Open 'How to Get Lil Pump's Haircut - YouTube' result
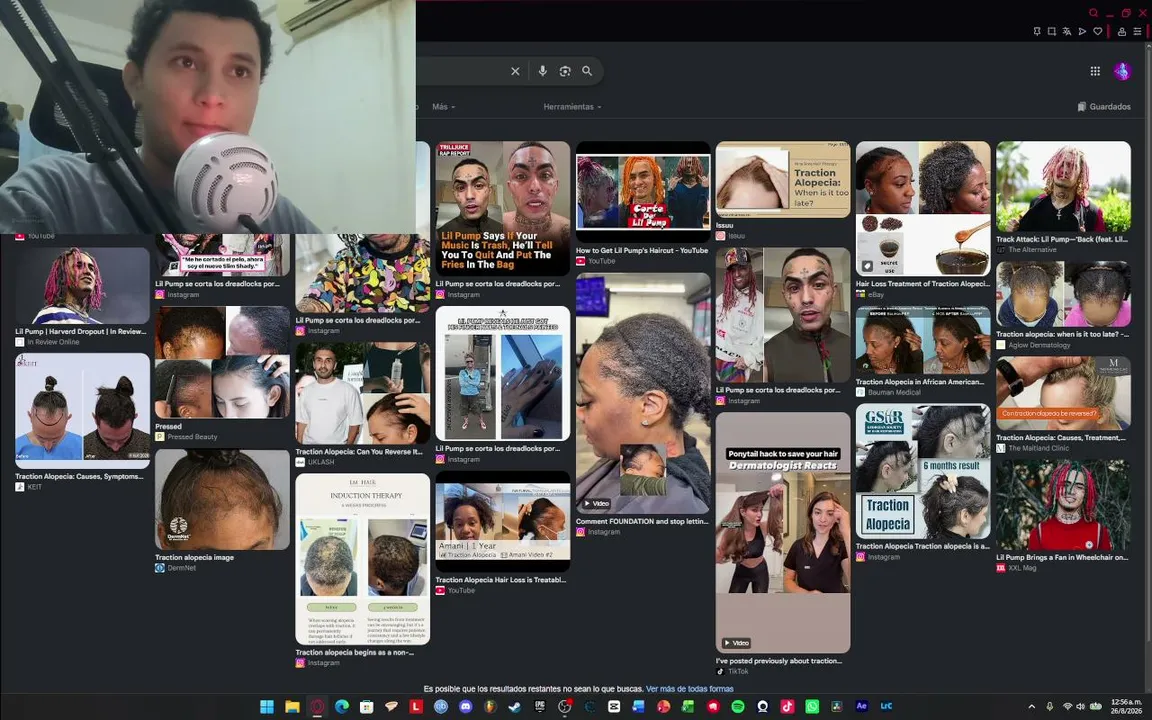Image resolution: width=1152 pixels, height=720 pixels. coord(642,251)
